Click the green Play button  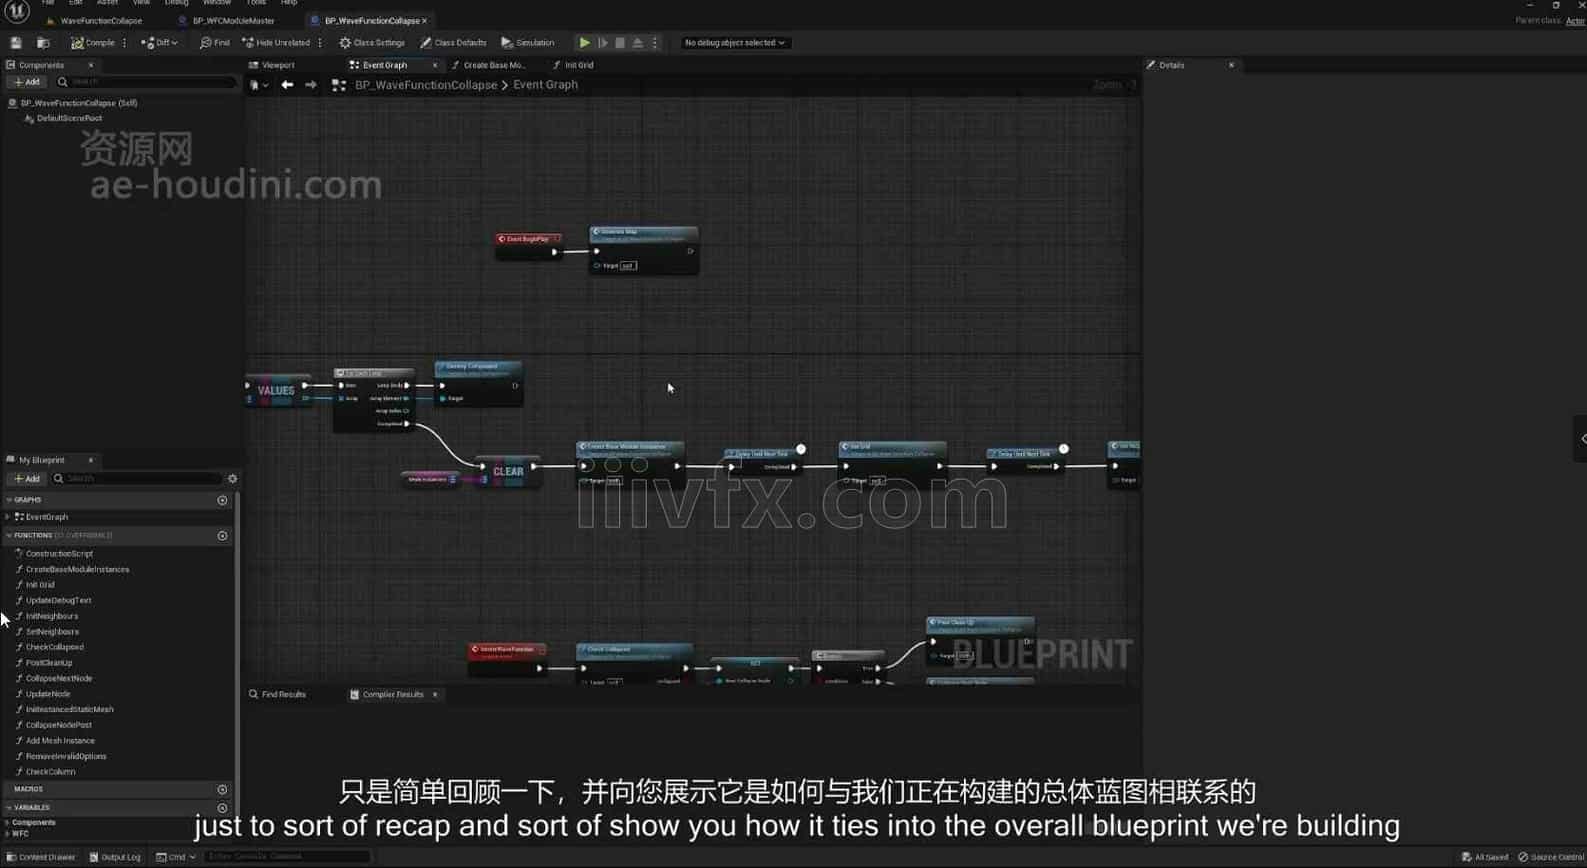pyautogui.click(x=585, y=43)
